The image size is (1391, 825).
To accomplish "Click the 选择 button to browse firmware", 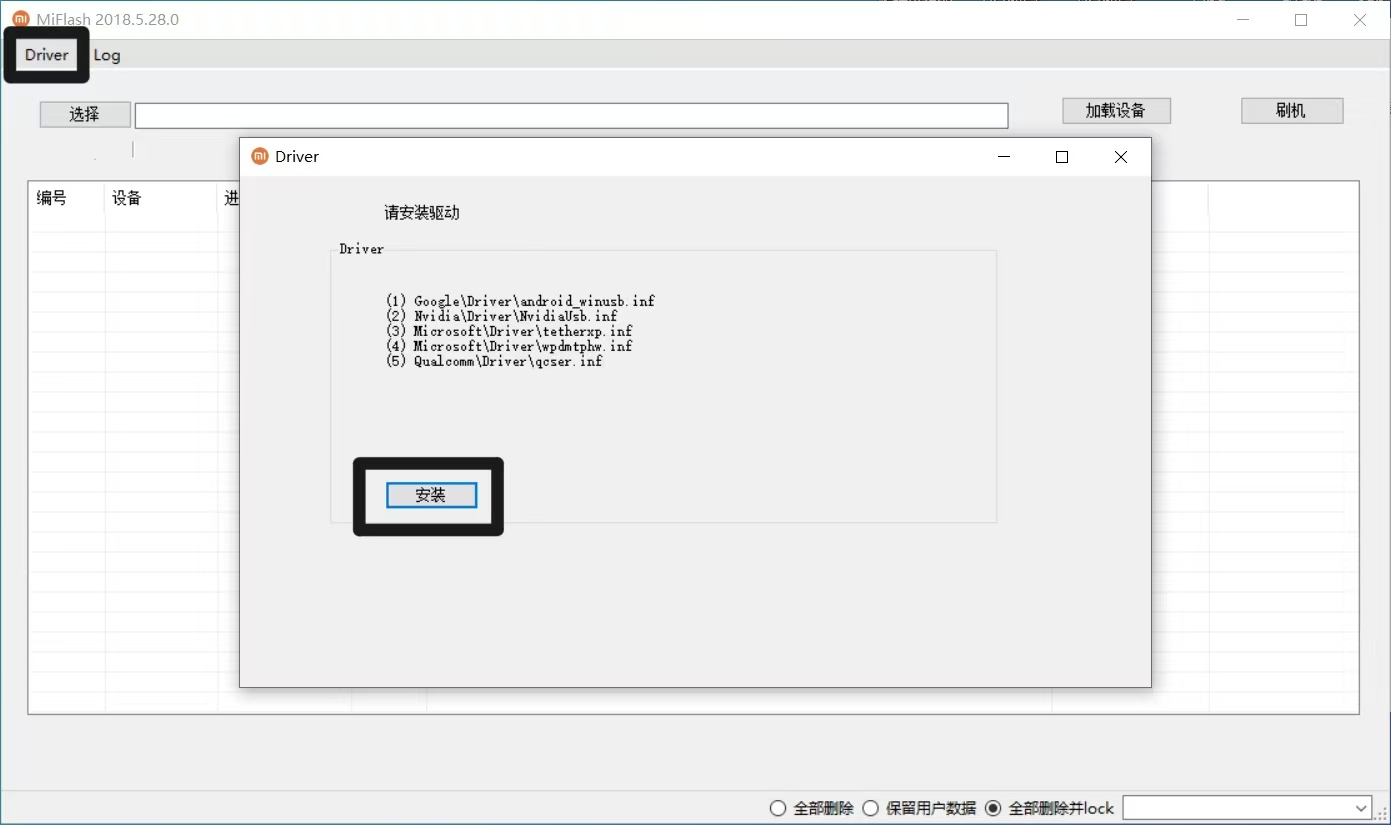I will [85, 114].
